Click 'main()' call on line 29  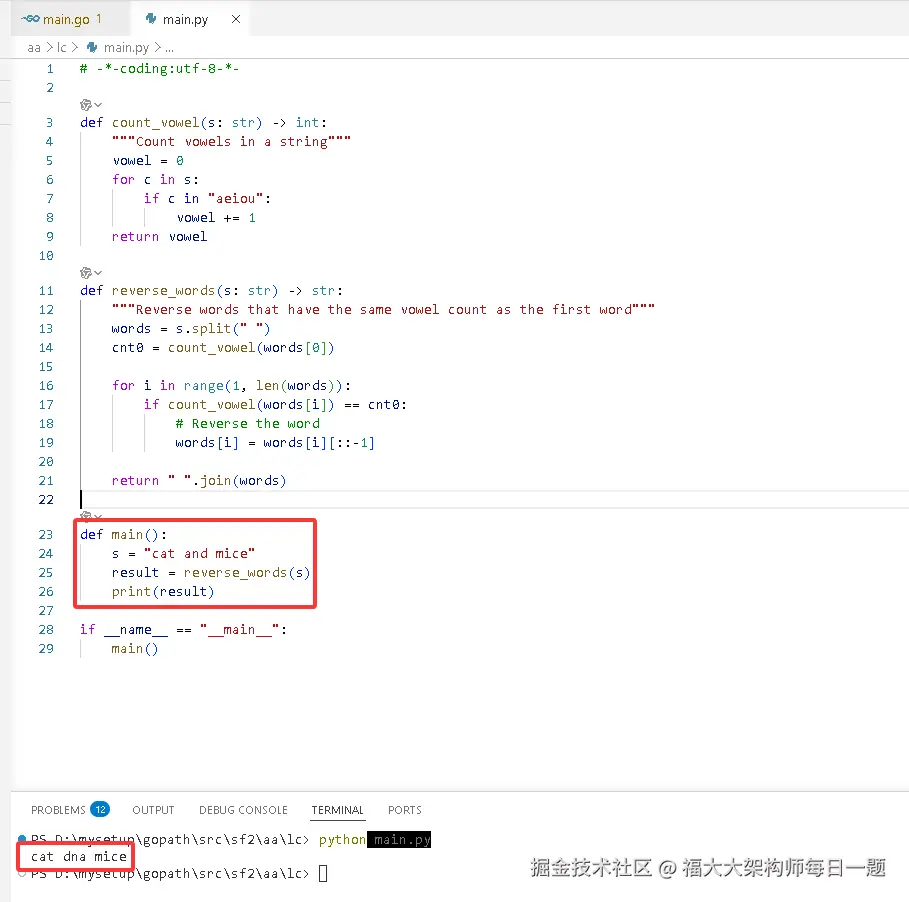tap(134, 649)
